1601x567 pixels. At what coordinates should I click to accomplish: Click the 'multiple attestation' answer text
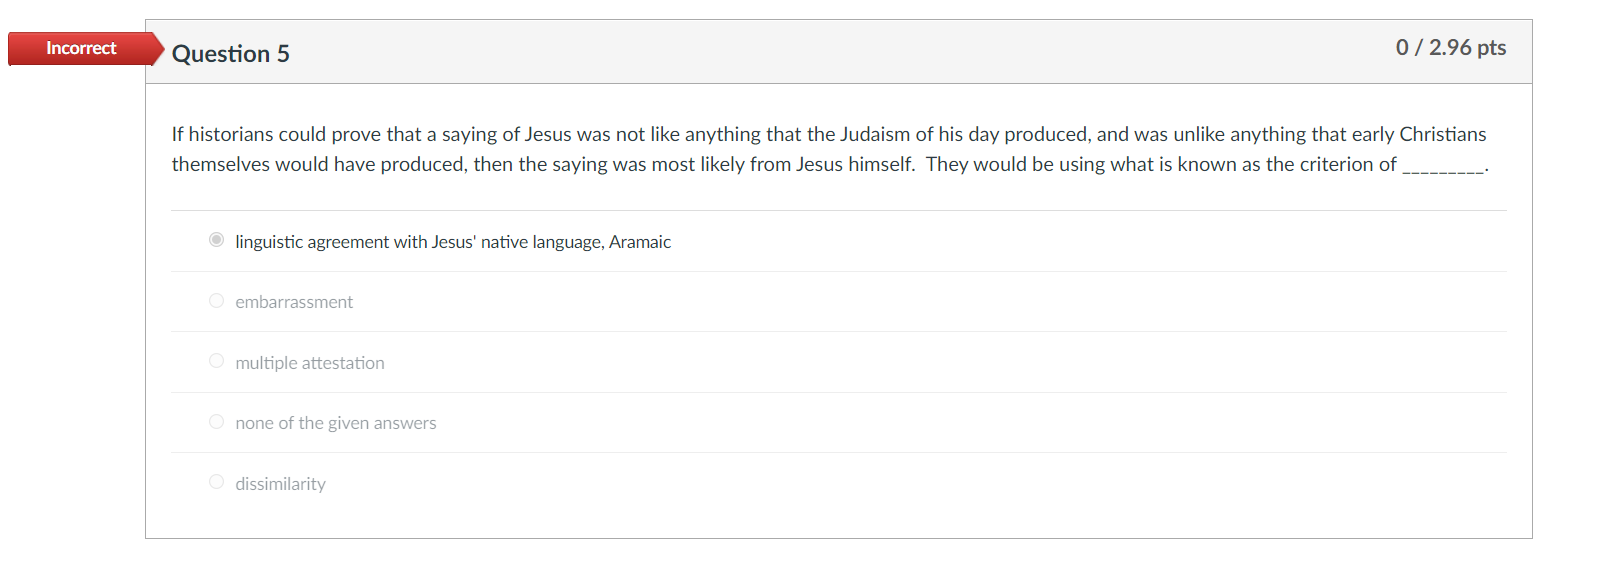click(x=310, y=363)
